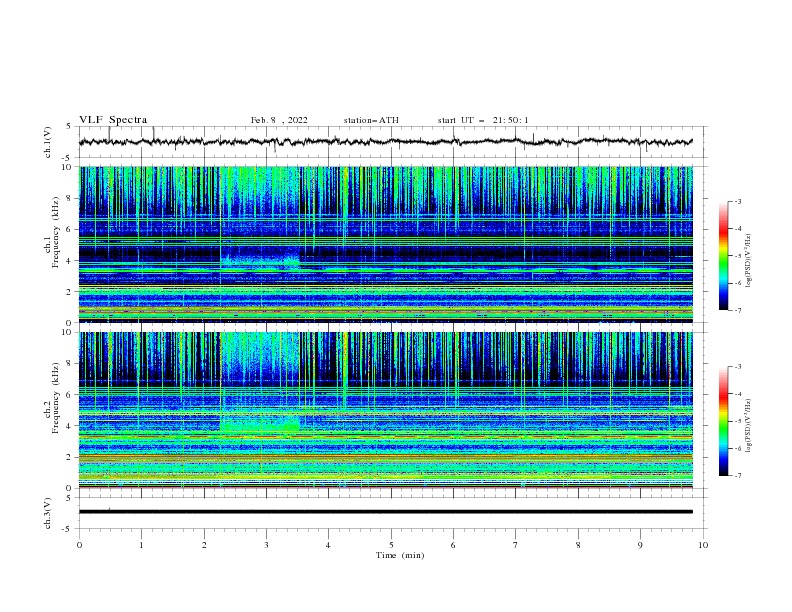Click the '-7' tick on ch.2 colorbar
Viewport: 792px width, 612px height.
pos(738,475)
